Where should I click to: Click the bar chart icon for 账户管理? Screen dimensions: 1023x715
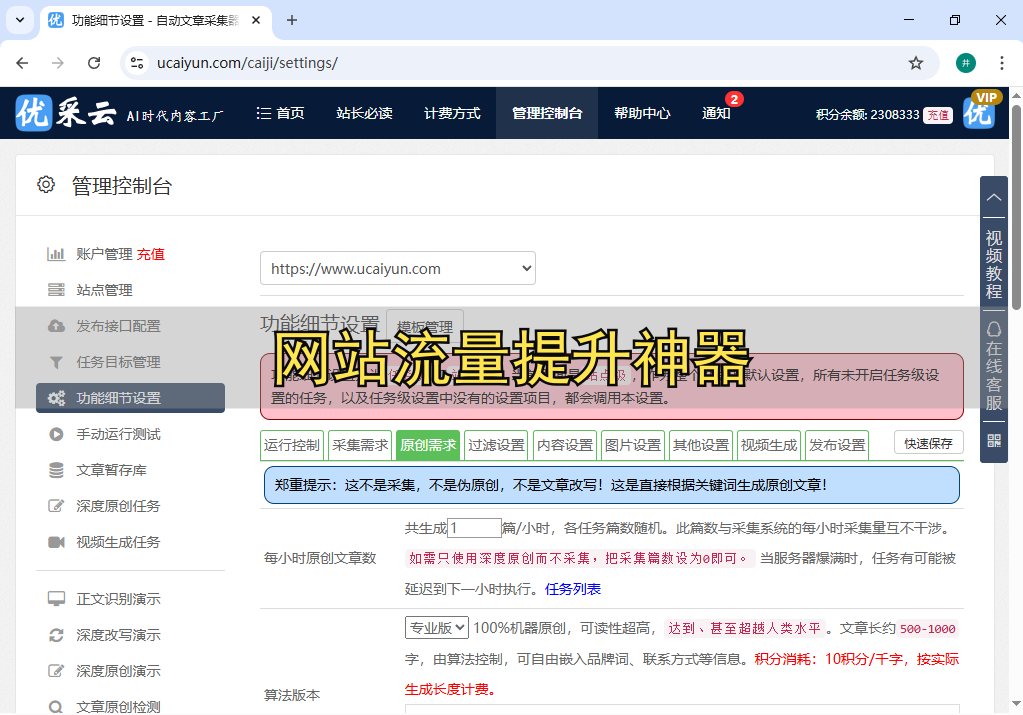(56, 254)
